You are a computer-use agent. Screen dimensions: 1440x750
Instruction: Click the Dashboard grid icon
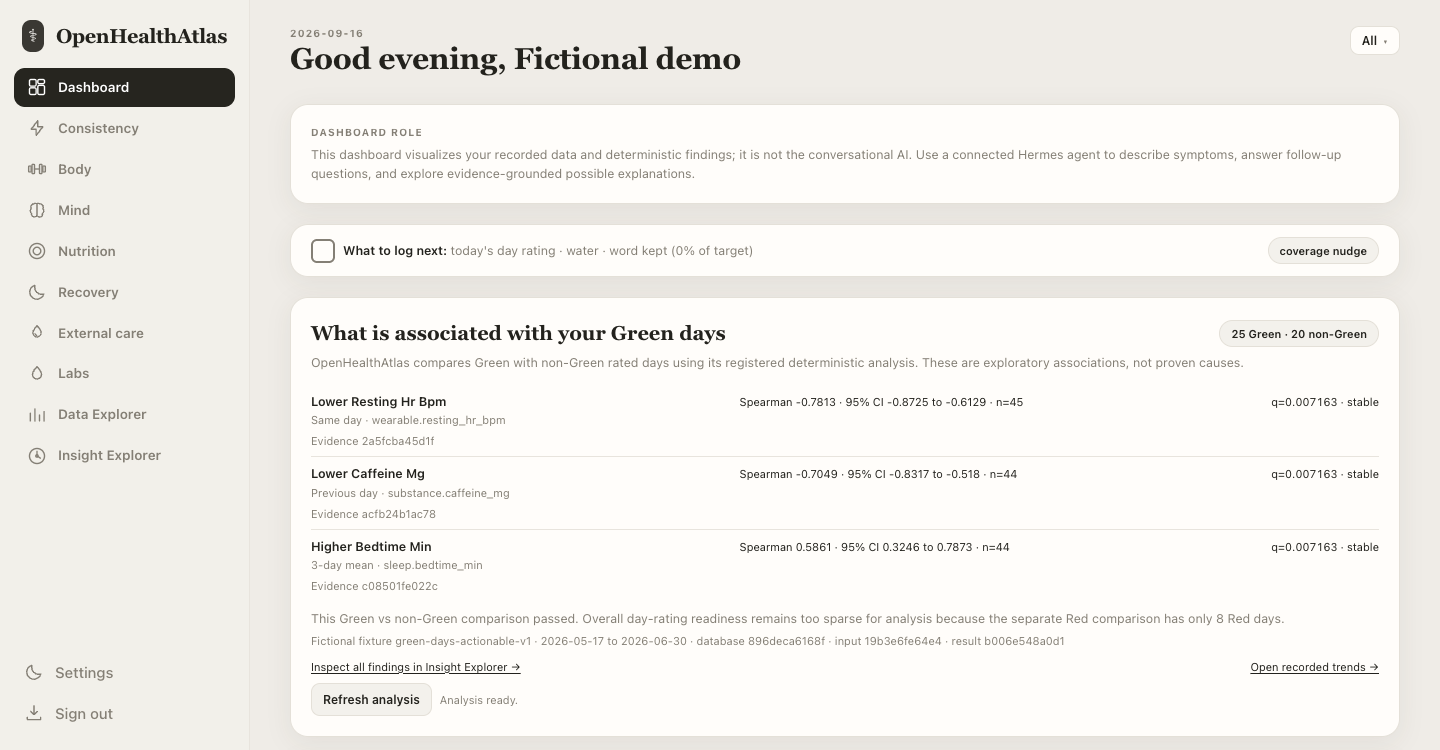[x=37, y=87]
